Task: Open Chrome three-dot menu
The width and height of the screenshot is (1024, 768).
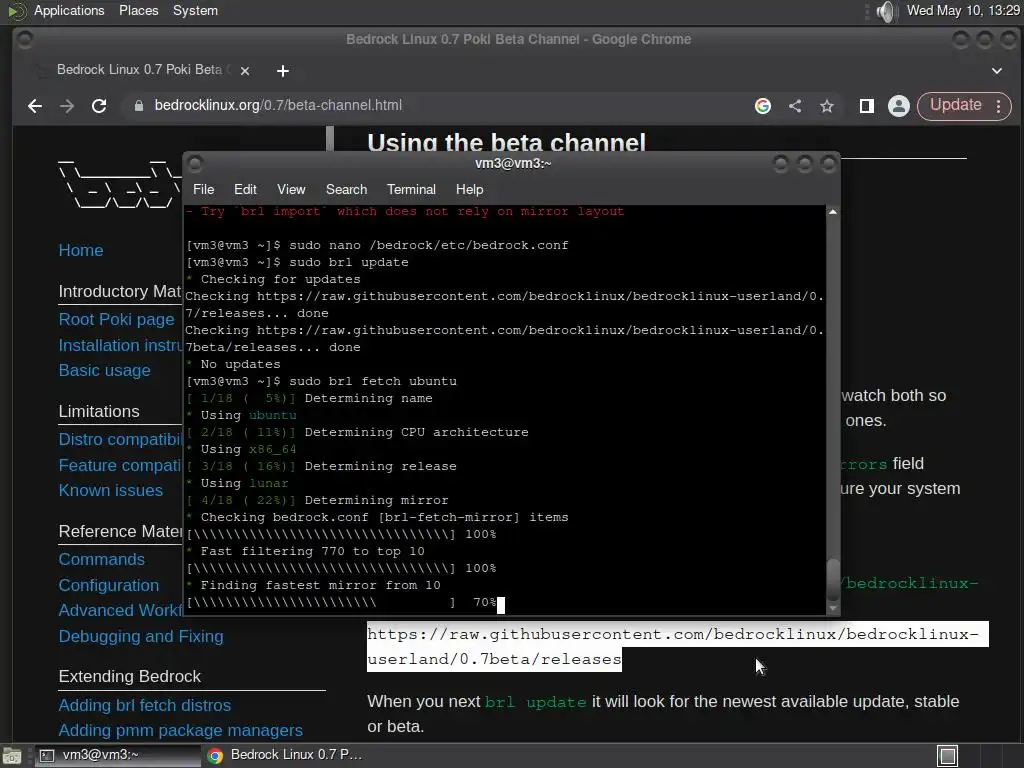Action: coord(999,106)
